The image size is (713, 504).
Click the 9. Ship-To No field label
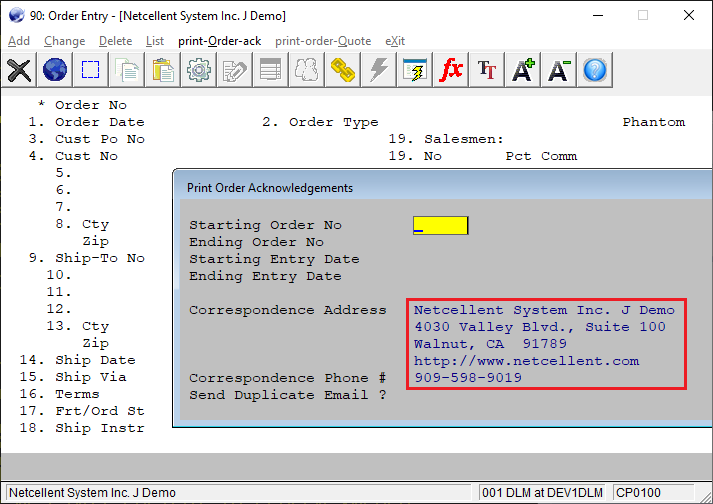tap(86, 258)
